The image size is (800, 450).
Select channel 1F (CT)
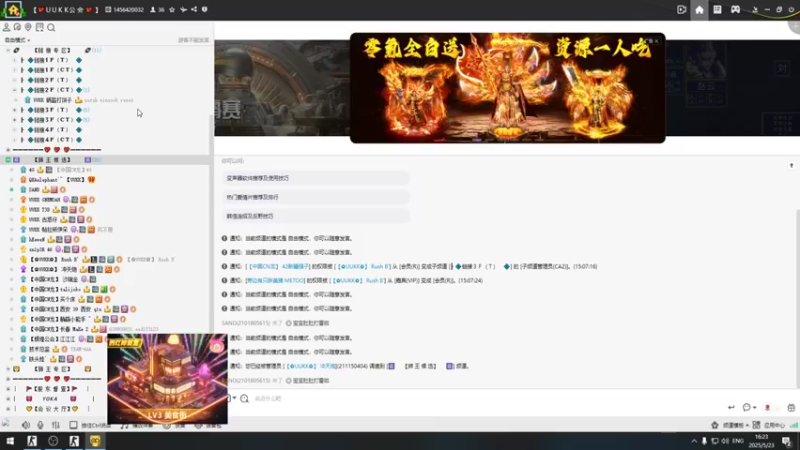[53, 70]
